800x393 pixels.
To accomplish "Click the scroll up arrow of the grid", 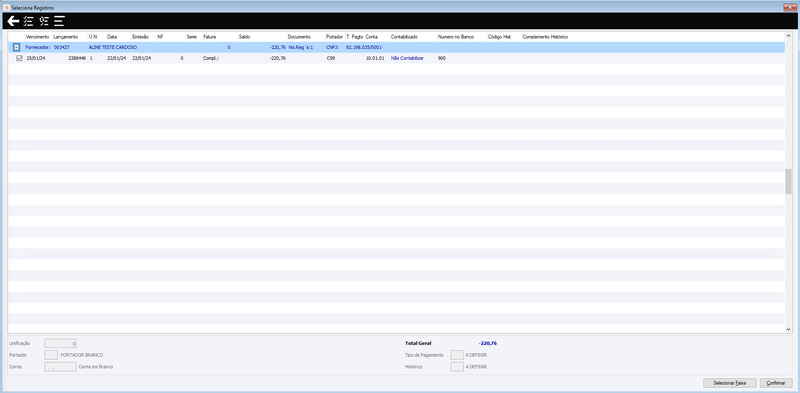I will point(788,36).
